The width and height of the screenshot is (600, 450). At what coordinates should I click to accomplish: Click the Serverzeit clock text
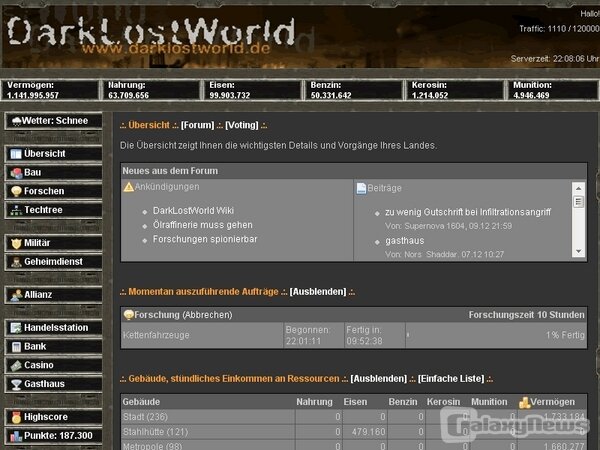click(x=555, y=59)
